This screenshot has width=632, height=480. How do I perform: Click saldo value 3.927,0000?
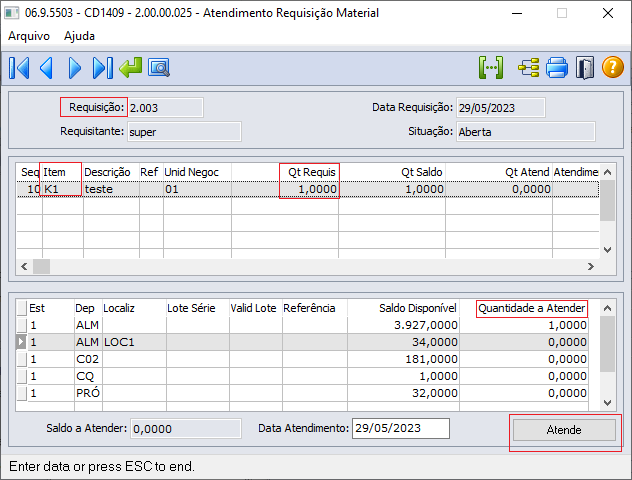(403, 325)
